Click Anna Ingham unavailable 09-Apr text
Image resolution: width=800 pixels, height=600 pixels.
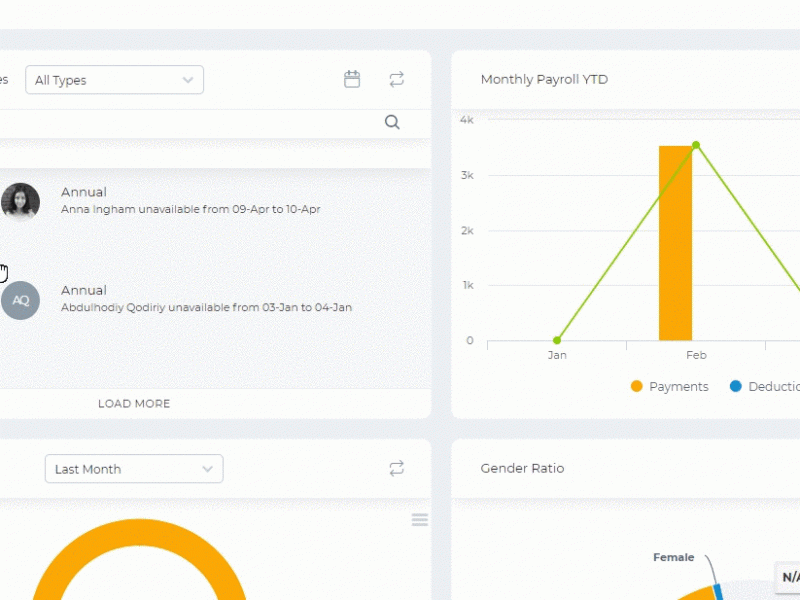[x=190, y=209]
